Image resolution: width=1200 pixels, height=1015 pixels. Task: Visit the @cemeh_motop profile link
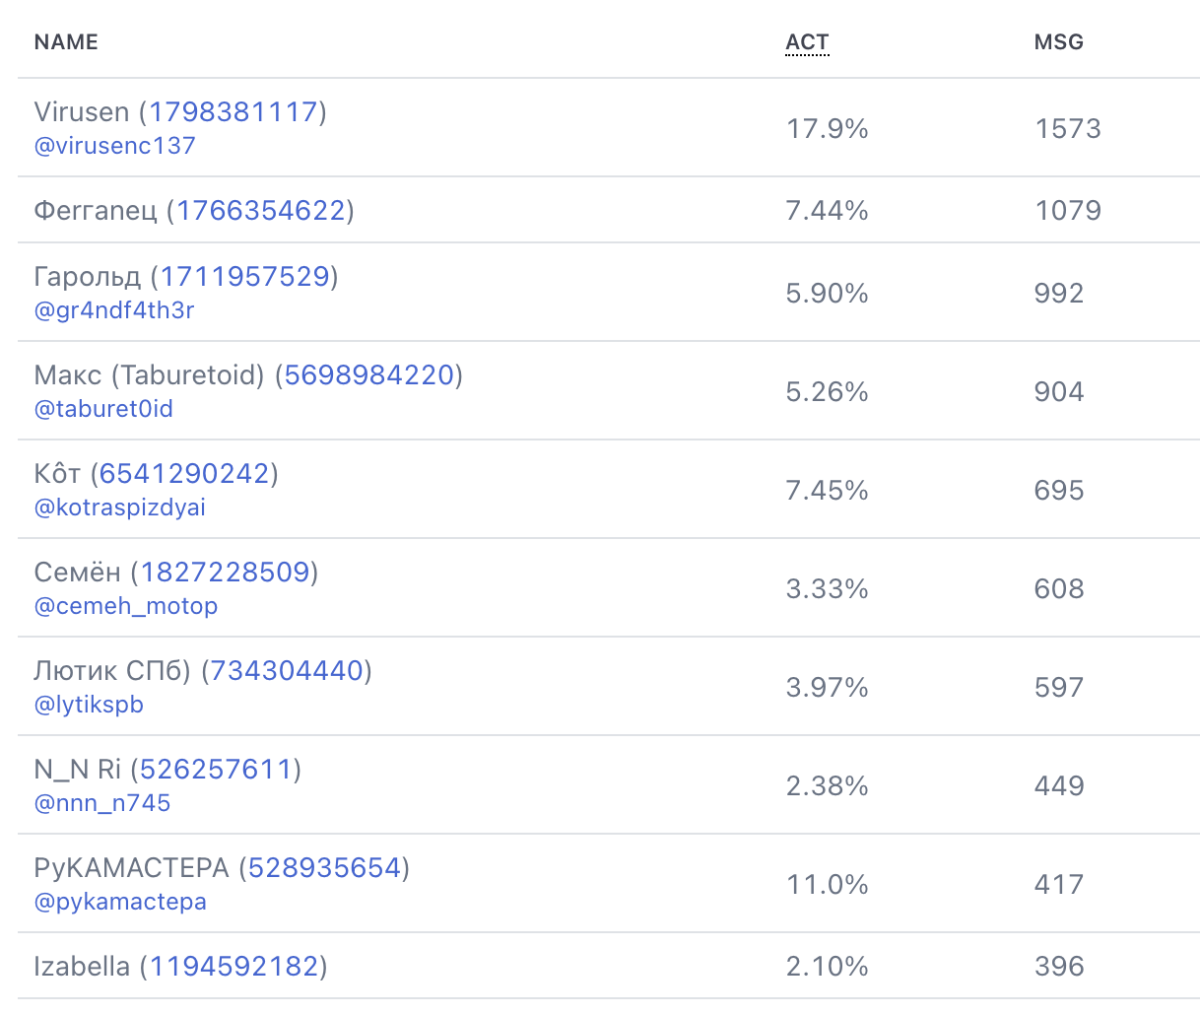[126, 606]
